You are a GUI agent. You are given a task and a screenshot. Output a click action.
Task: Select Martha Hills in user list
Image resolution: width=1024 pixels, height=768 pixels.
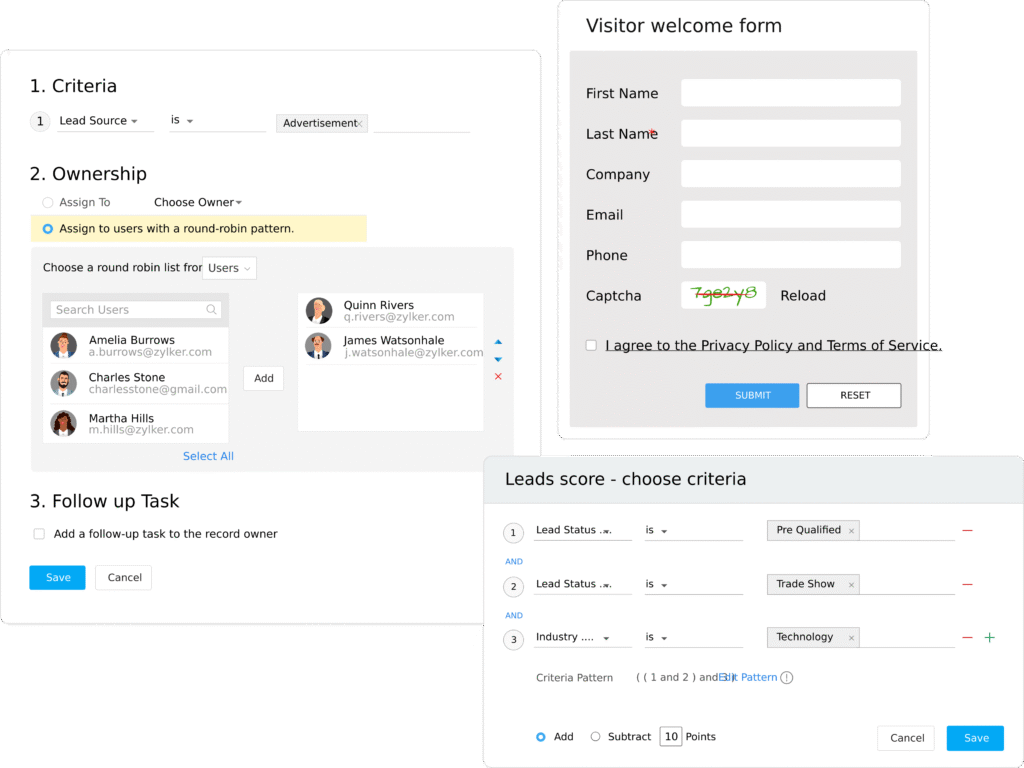coord(136,423)
